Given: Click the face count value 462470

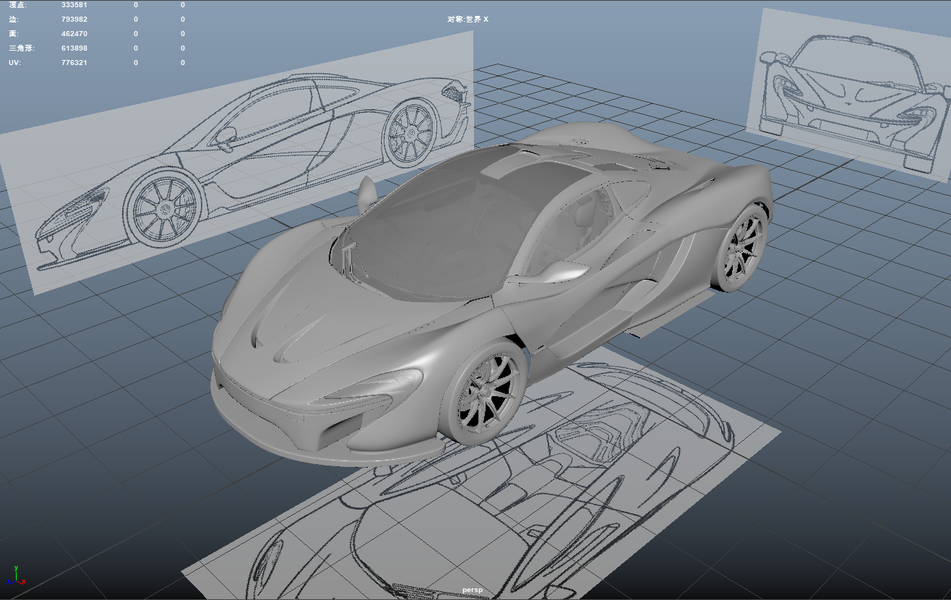Looking at the screenshot, I should [74, 34].
